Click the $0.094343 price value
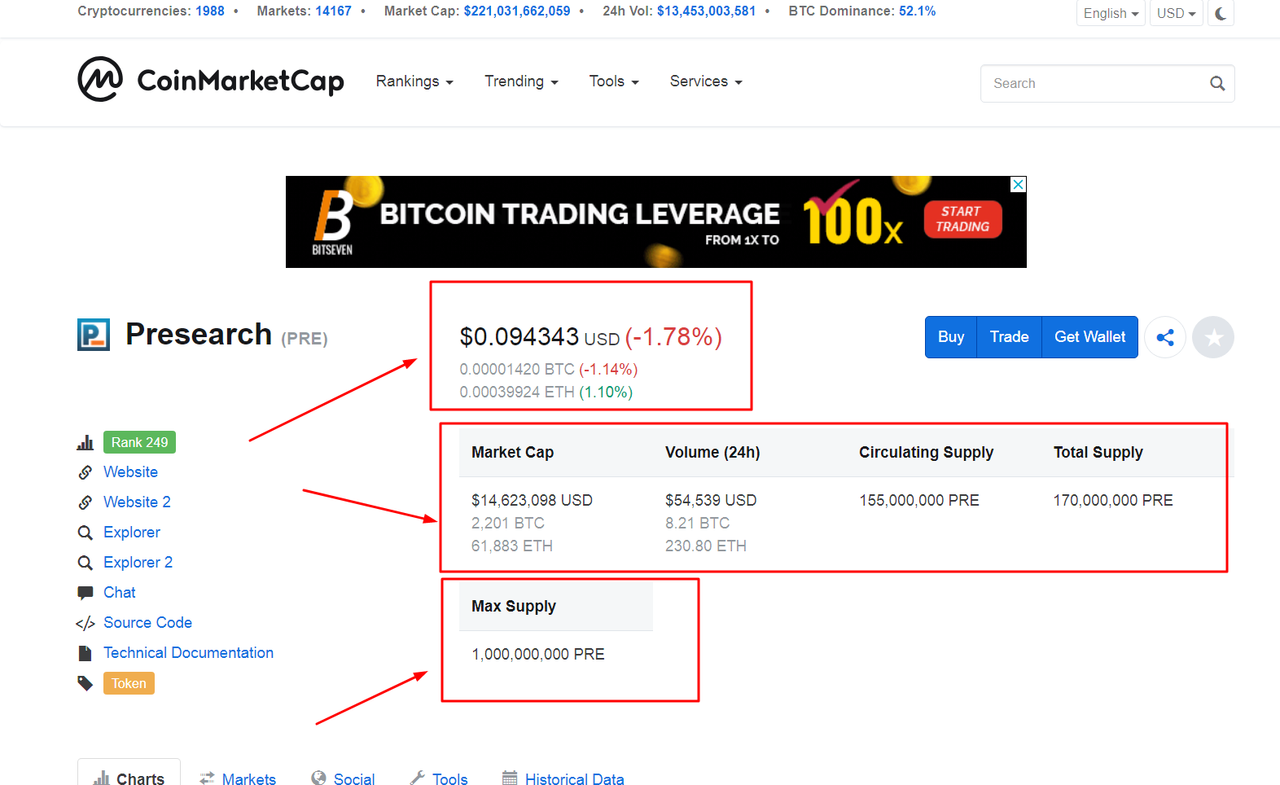This screenshot has width=1280, height=785. [x=519, y=338]
